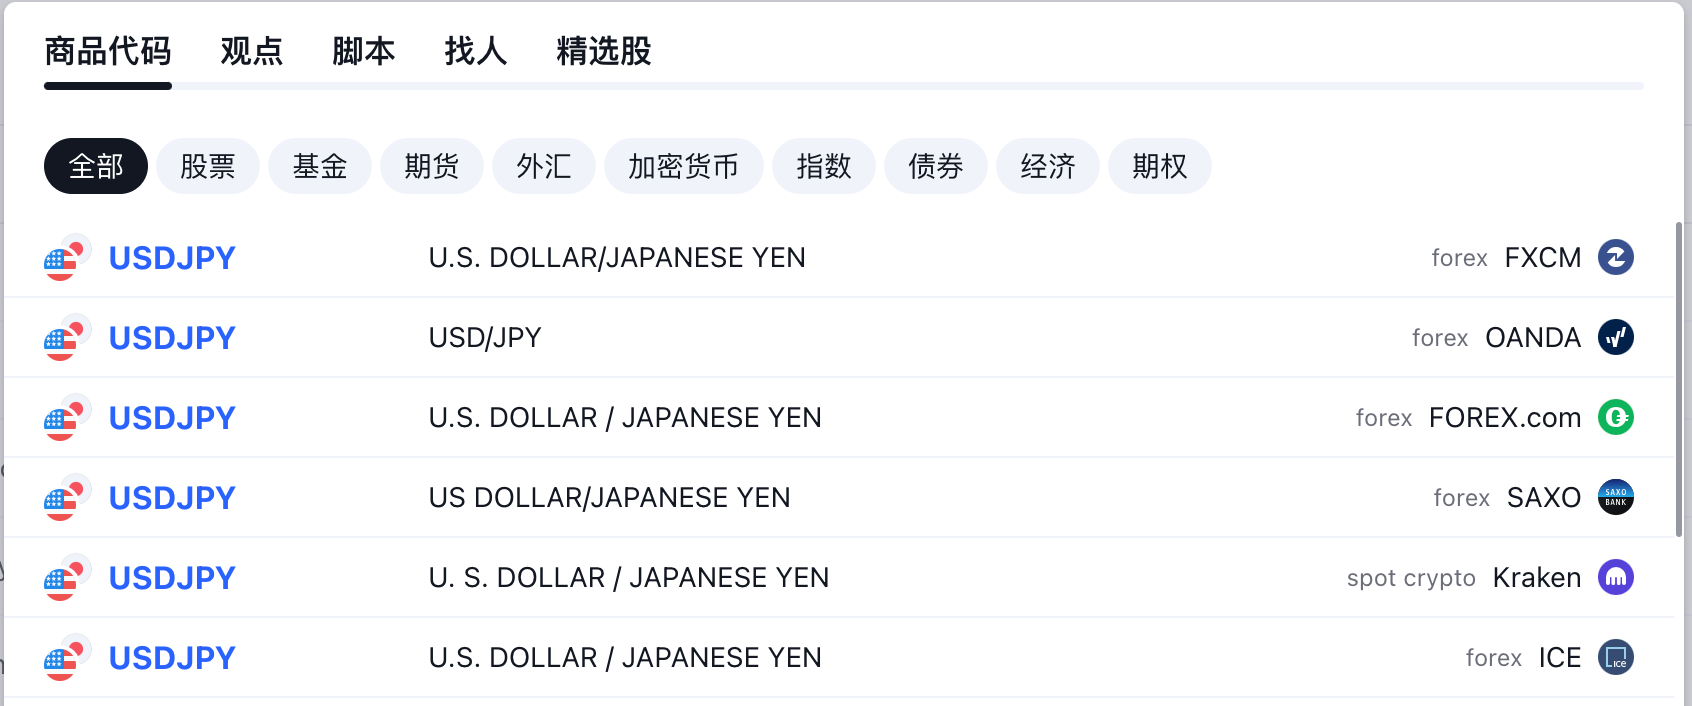Open the 精选股 tab
Screen dimensions: 1692x706
point(604,51)
